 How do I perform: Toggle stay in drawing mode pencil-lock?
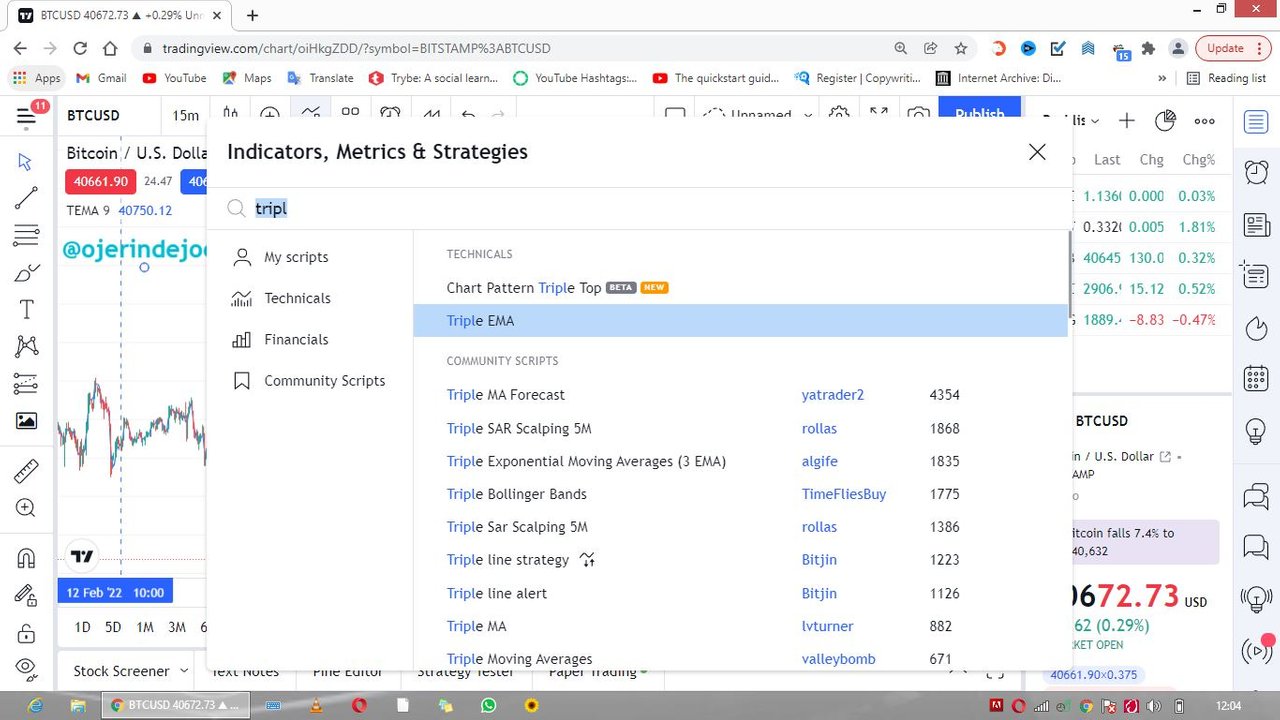26,595
